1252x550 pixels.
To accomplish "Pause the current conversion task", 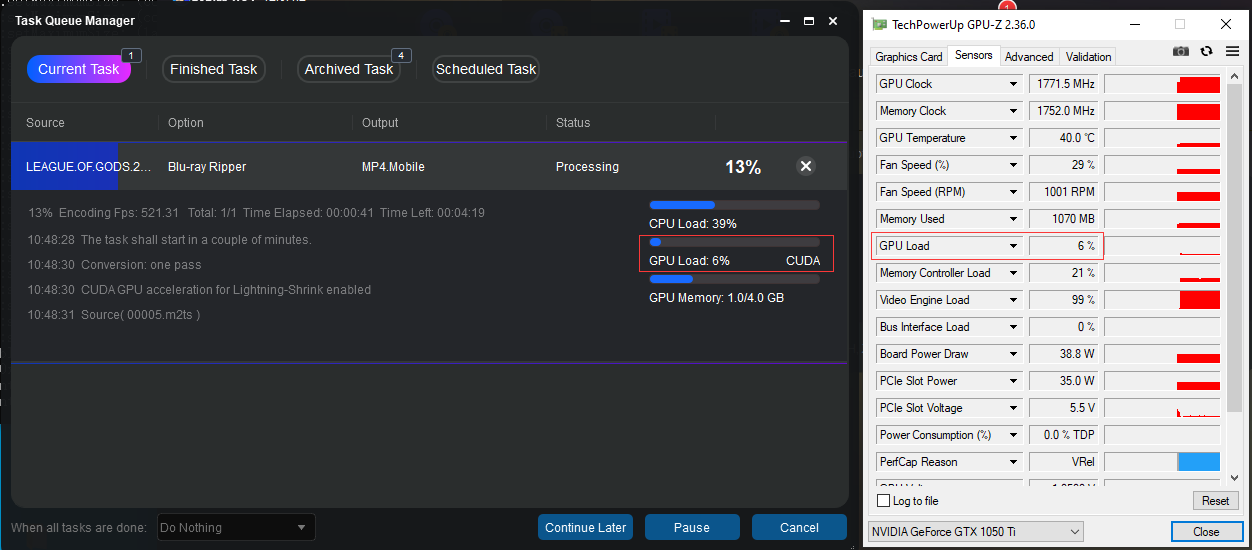I will pyautogui.click(x=692, y=528).
